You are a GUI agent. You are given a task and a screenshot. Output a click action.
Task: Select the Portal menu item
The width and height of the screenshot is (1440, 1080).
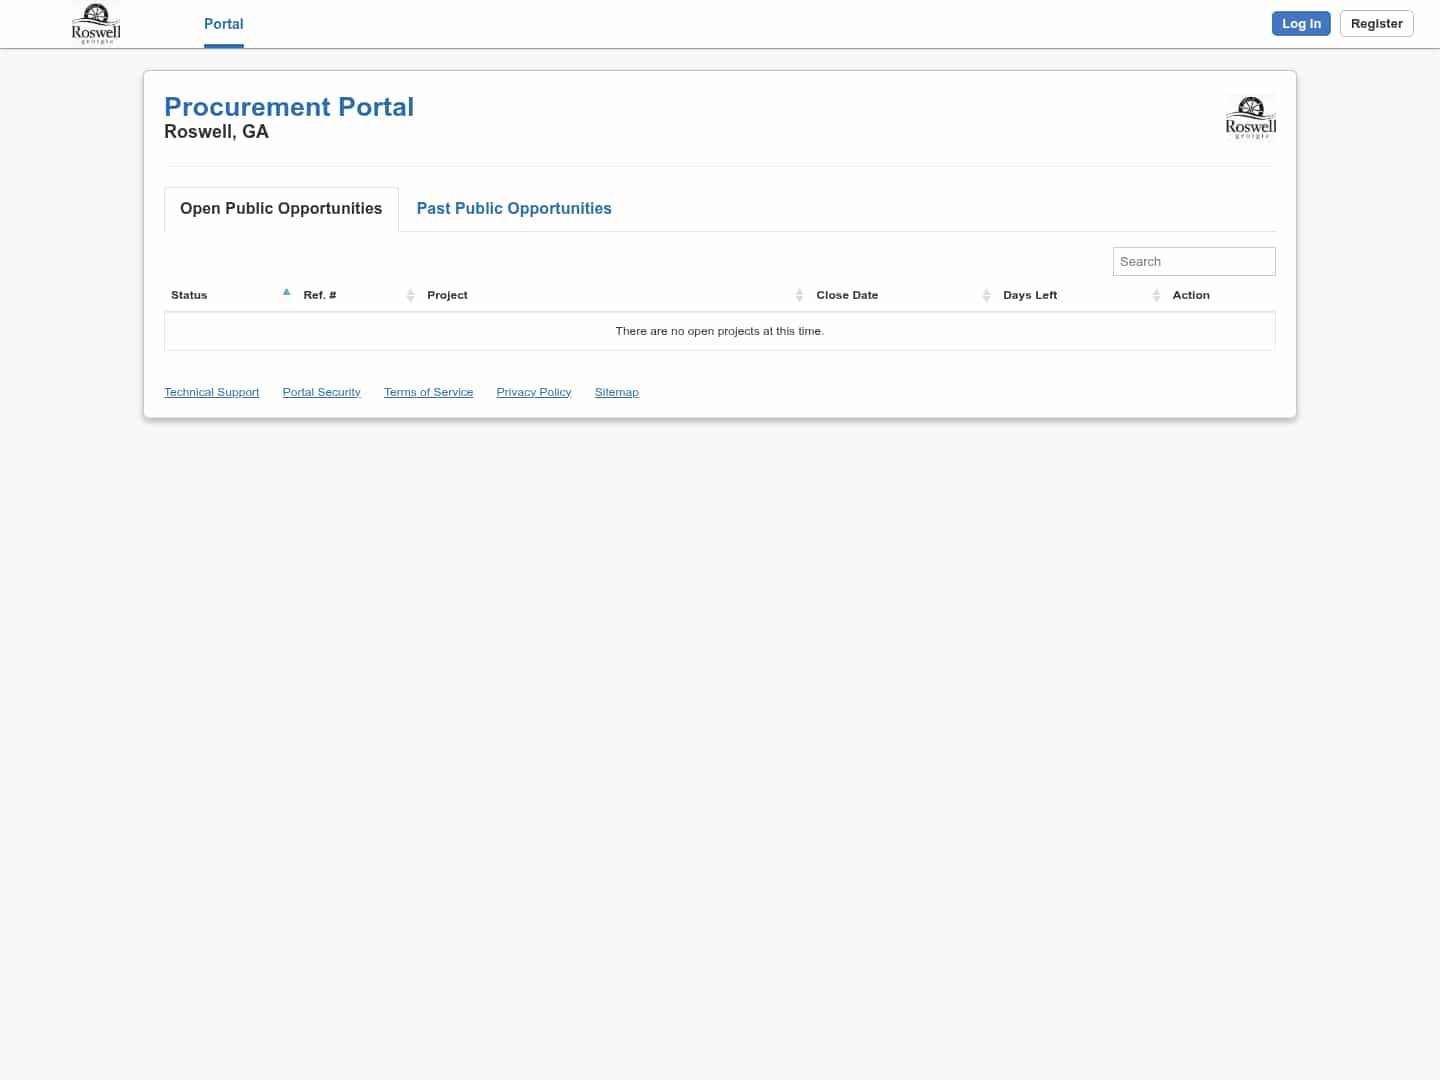coord(223,24)
